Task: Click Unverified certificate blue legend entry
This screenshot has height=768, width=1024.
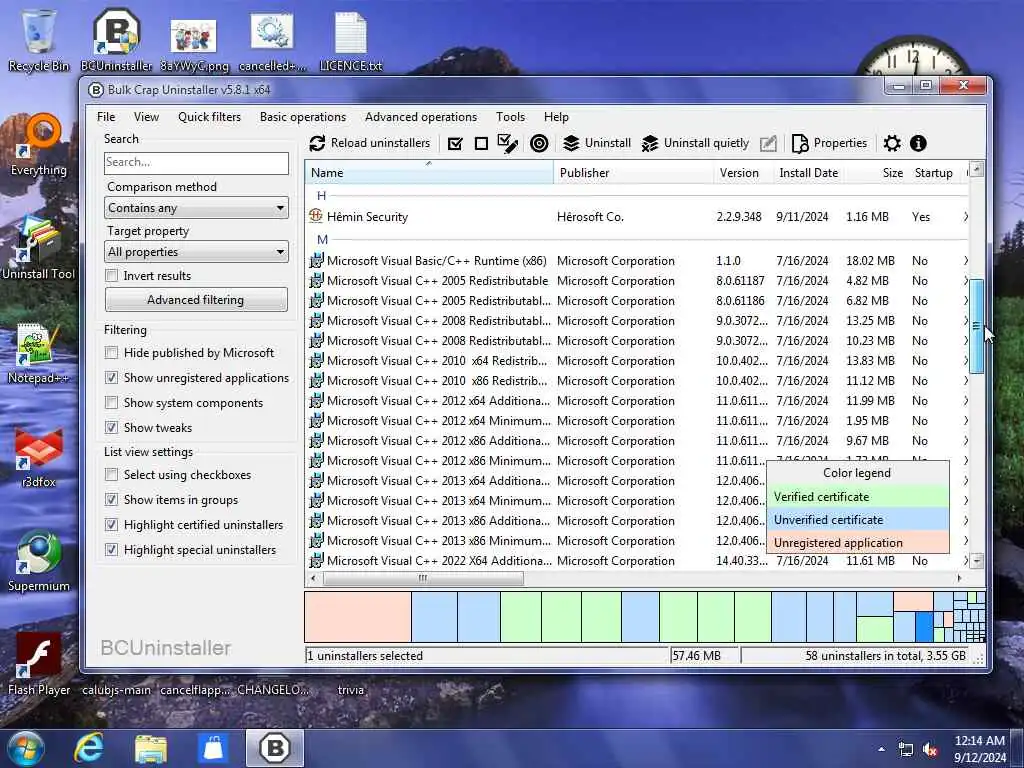Action: click(857, 520)
